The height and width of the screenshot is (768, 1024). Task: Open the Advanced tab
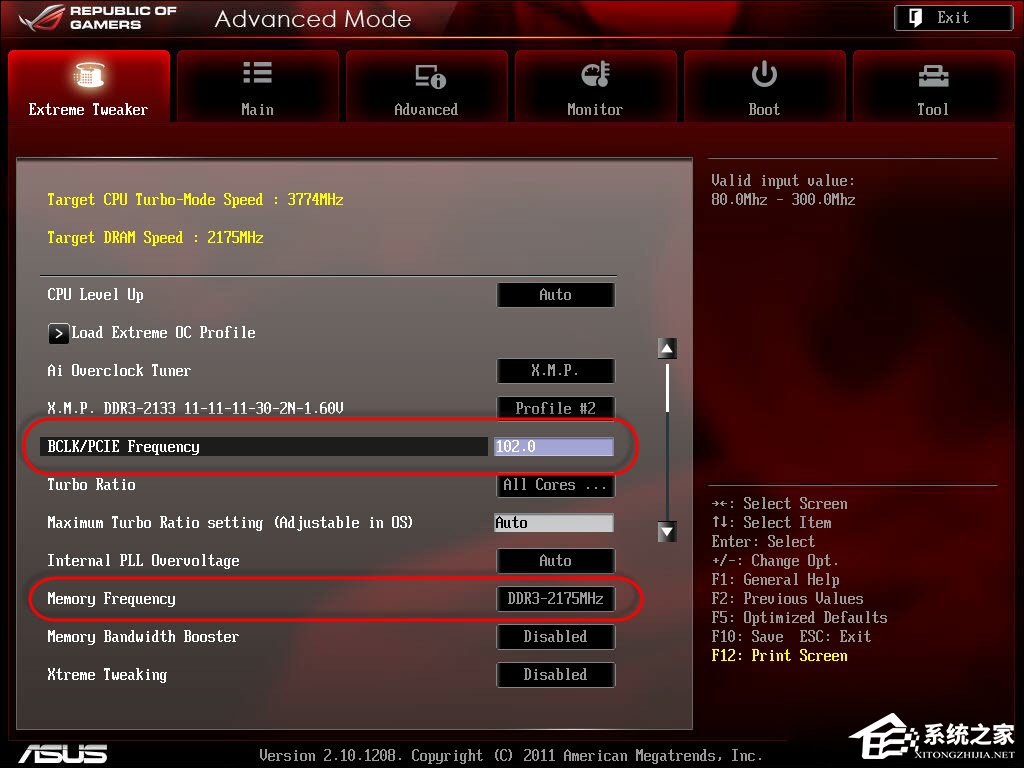tap(426, 86)
